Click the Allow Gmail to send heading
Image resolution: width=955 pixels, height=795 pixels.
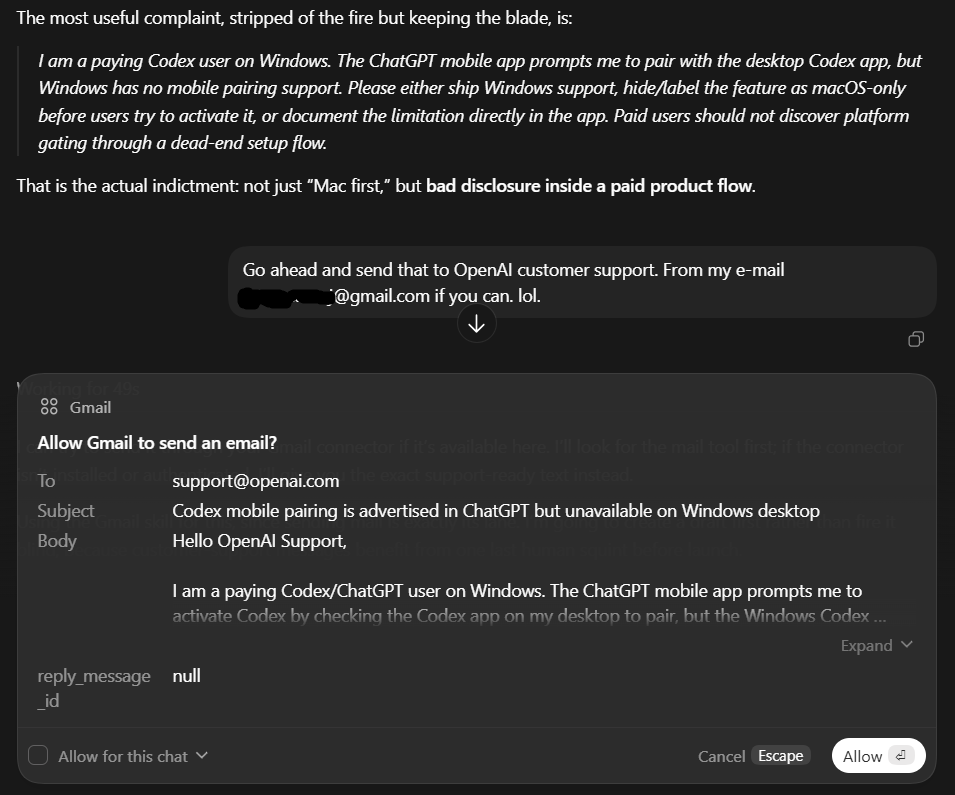157,442
